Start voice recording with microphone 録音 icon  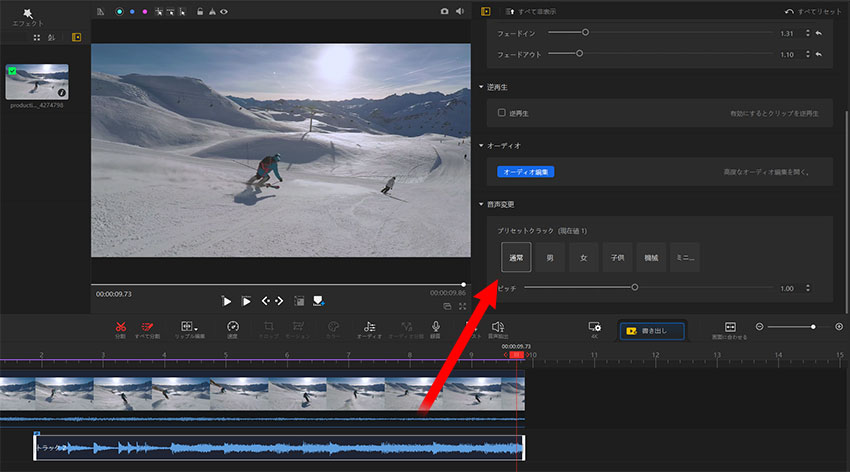(x=435, y=329)
